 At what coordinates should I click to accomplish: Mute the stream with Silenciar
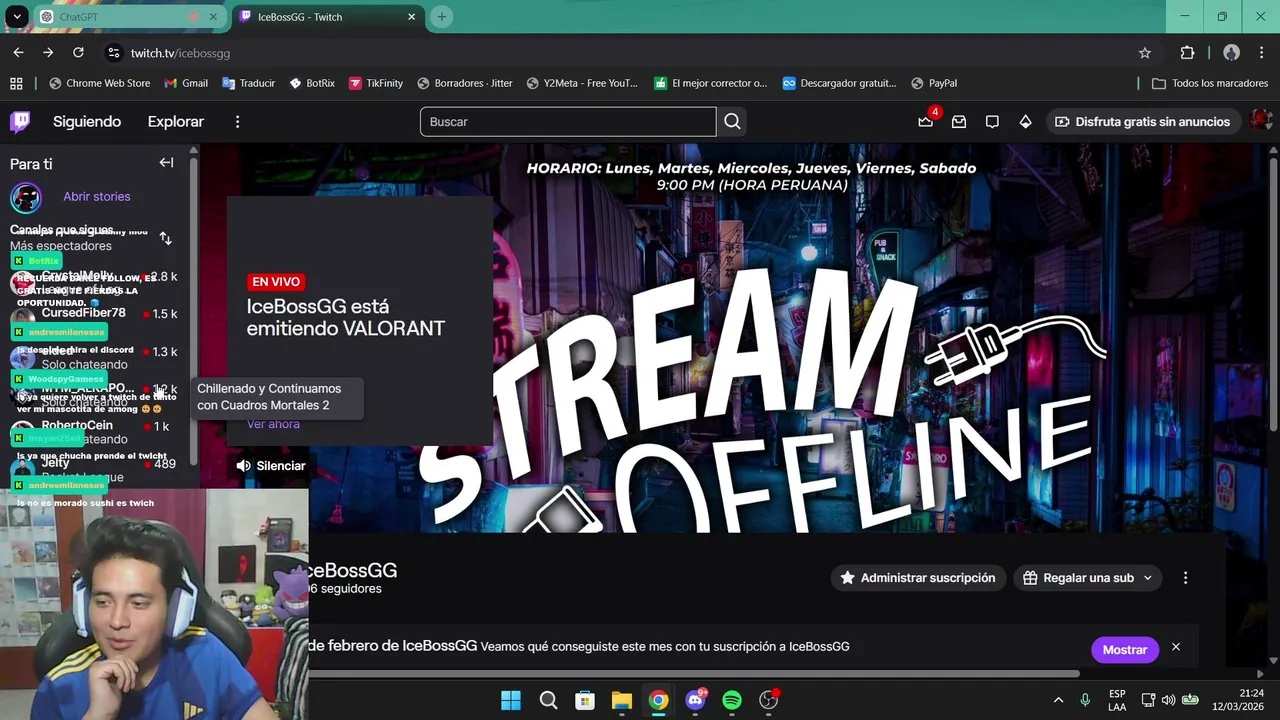271,466
